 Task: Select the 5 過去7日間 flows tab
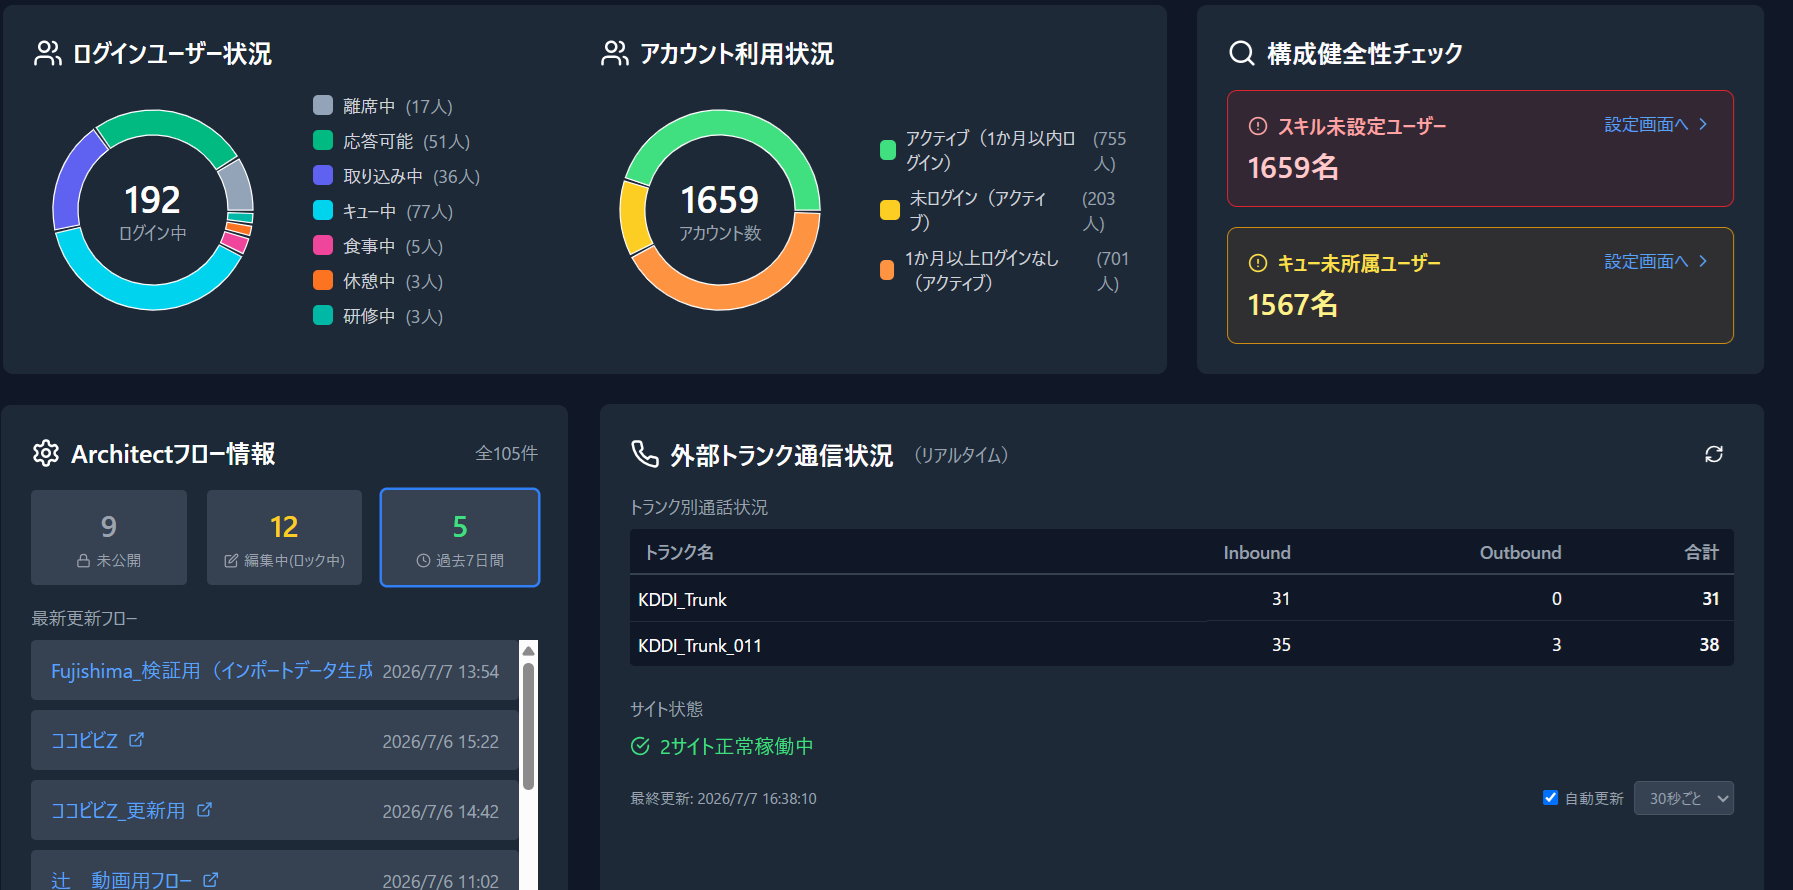pos(460,537)
